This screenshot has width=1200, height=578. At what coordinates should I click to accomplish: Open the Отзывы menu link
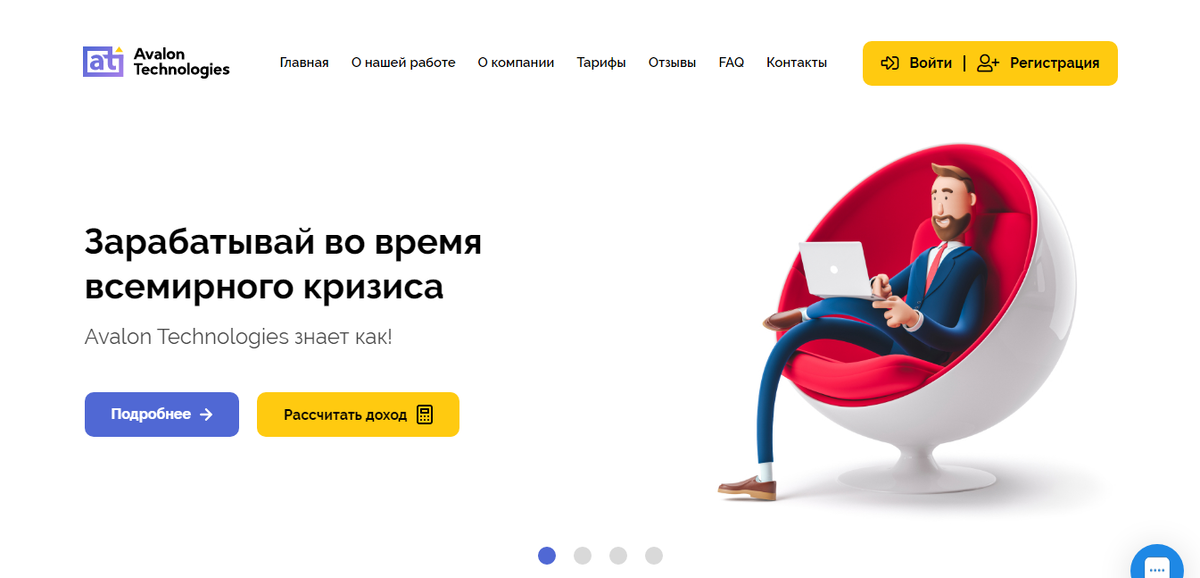(x=672, y=62)
